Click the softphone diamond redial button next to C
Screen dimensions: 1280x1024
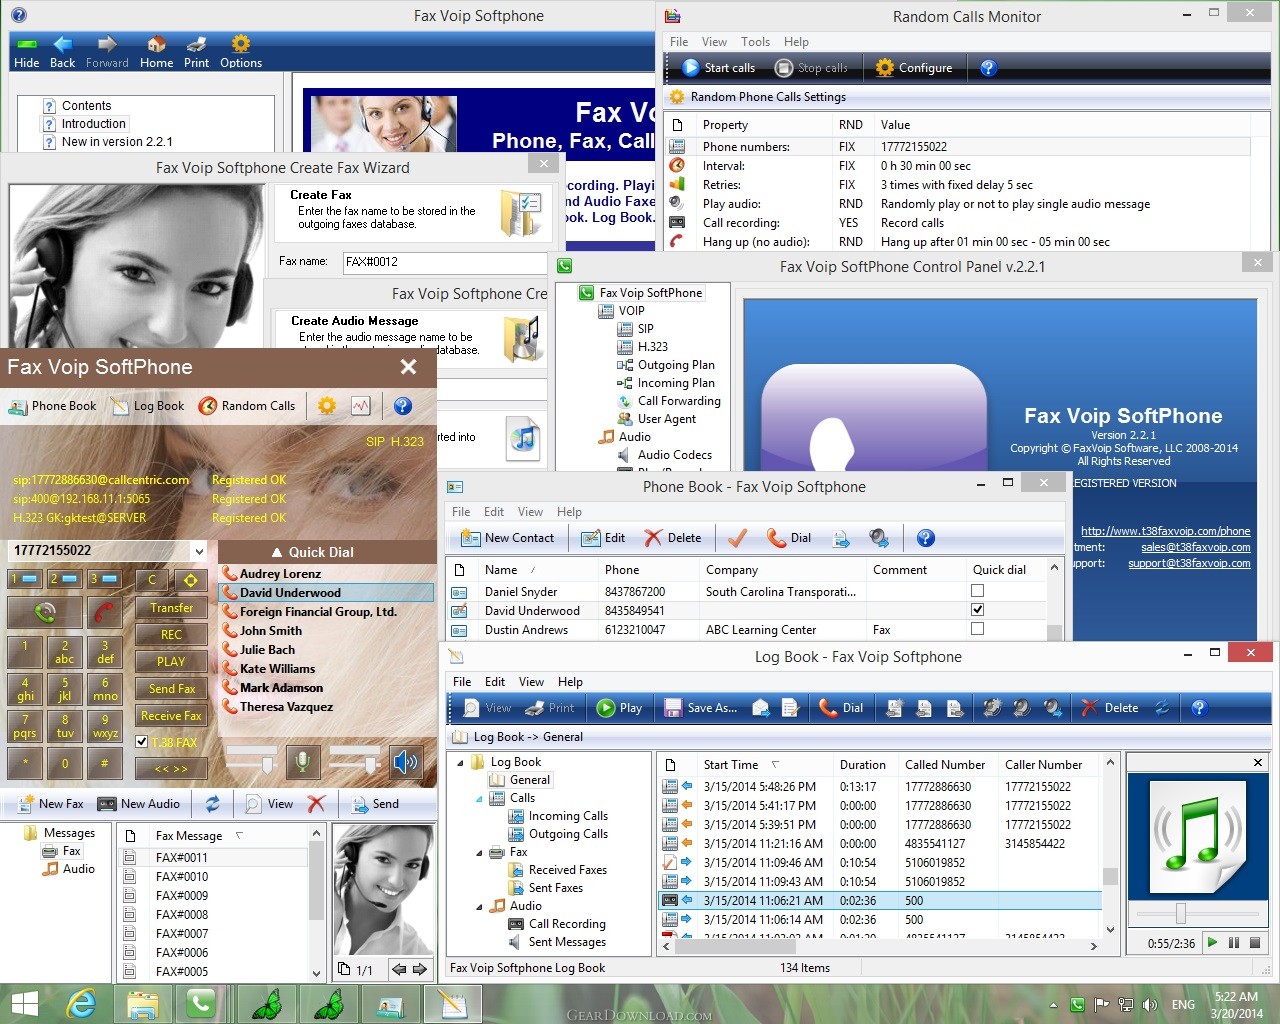190,579
